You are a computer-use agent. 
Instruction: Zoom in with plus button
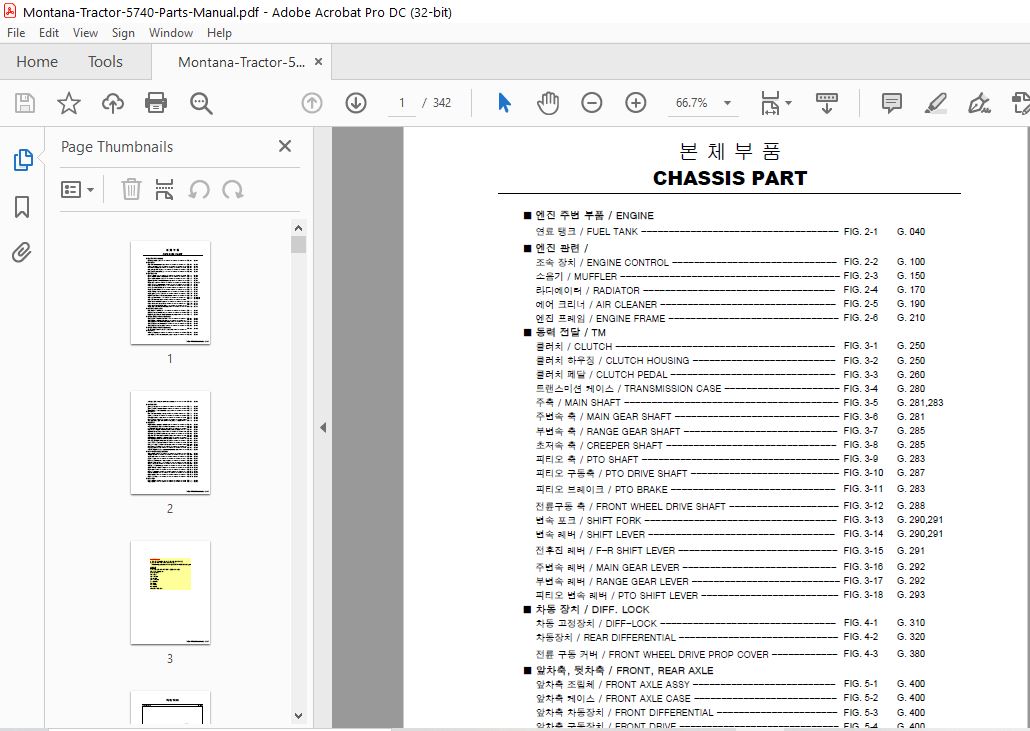tap(635, 103)
